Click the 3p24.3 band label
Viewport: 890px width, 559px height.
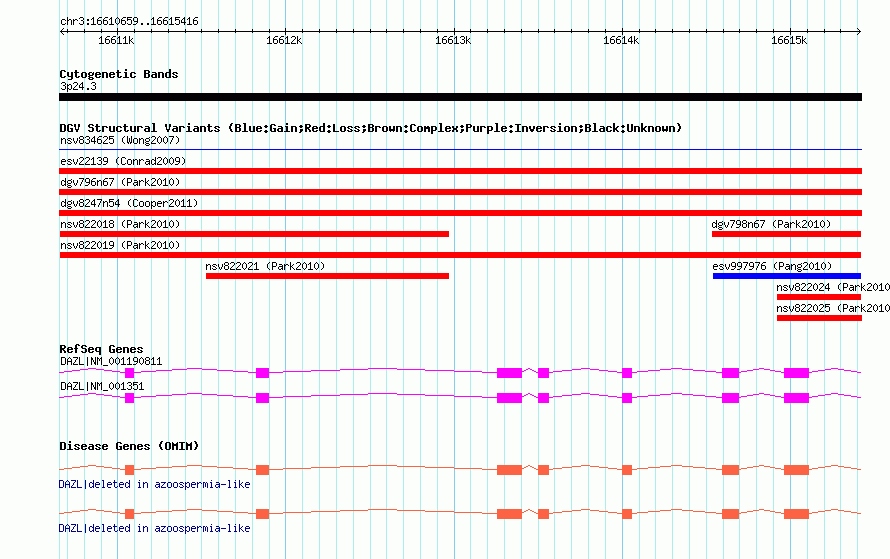pos(78,86)
